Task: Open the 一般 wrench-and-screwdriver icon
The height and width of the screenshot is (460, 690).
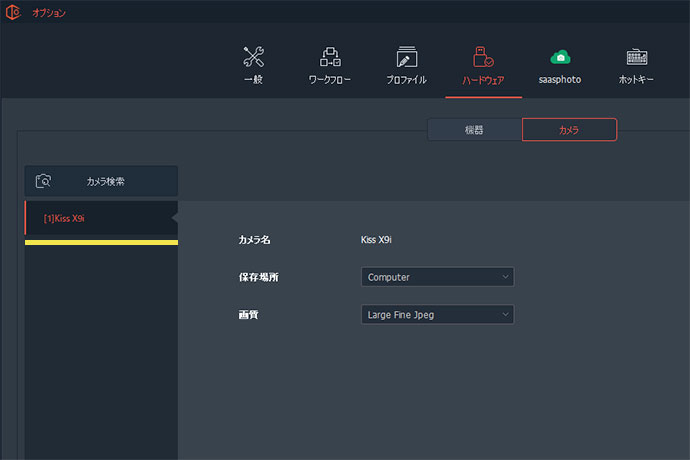Action: tap(253, 57)
